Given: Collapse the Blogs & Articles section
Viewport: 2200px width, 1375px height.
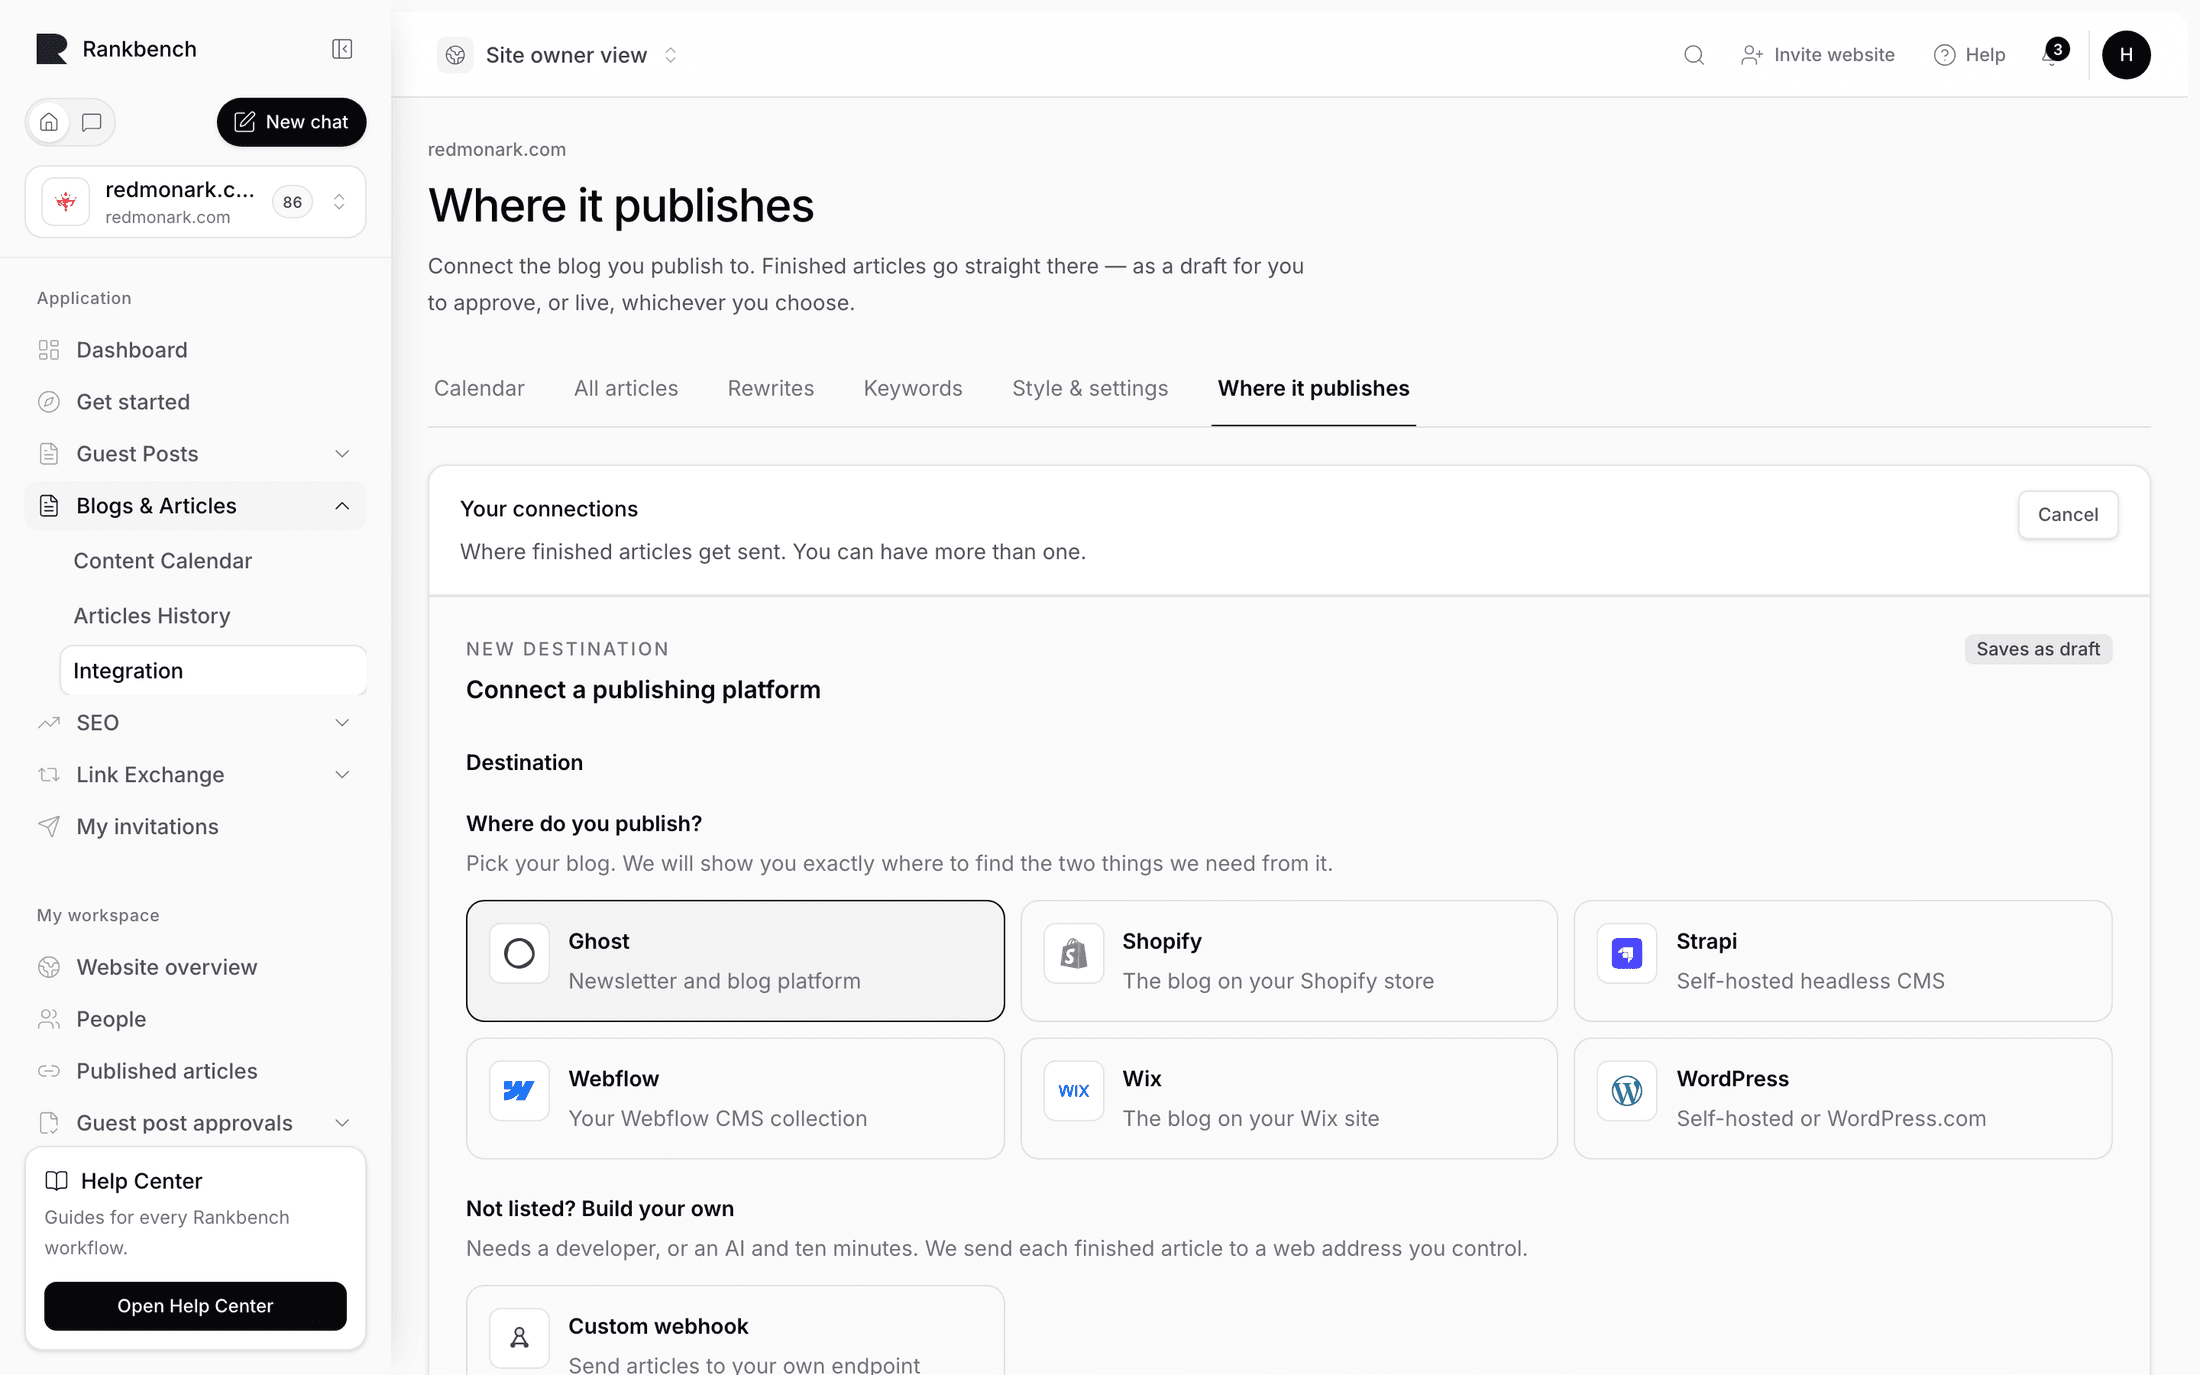Looking at the screenshot, I should pyautogui.click(x=195, y=506).
